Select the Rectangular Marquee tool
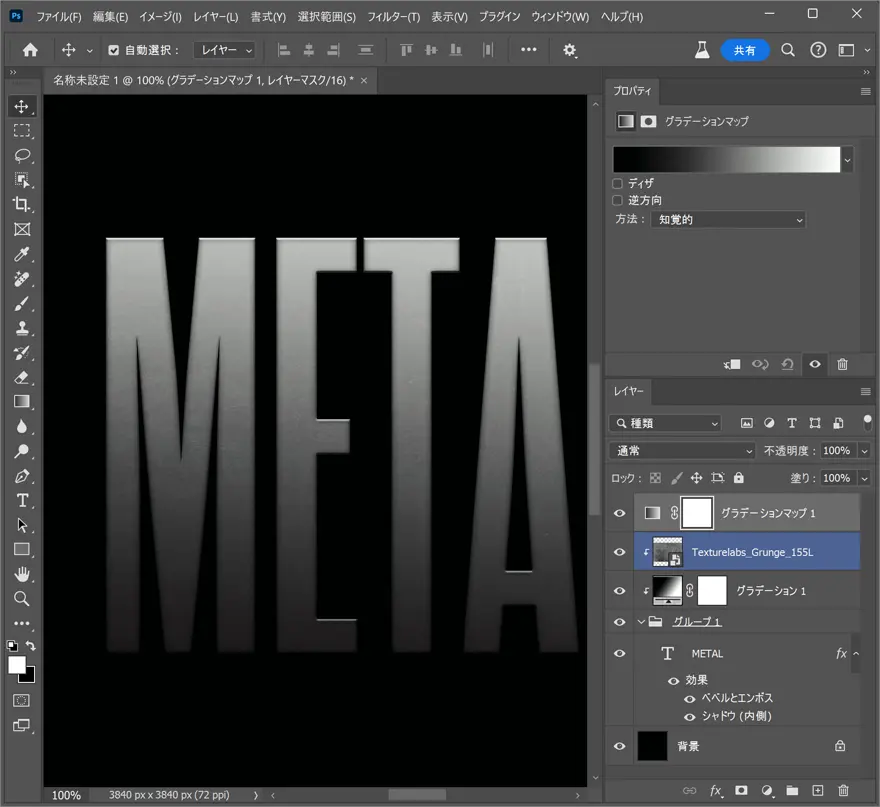Viewport: 880px width, 807px height. coord(21,131)
